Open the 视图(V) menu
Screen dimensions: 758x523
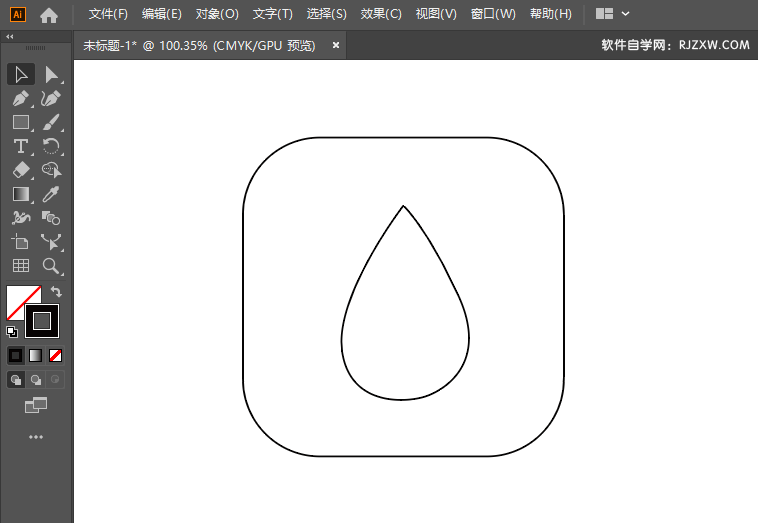pos(436,14)
